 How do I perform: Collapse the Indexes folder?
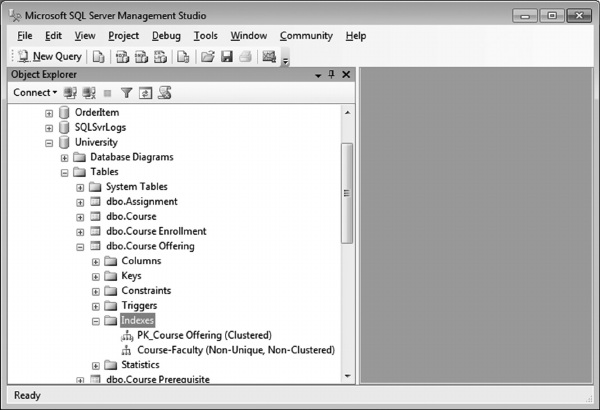[x=96, y=322]
